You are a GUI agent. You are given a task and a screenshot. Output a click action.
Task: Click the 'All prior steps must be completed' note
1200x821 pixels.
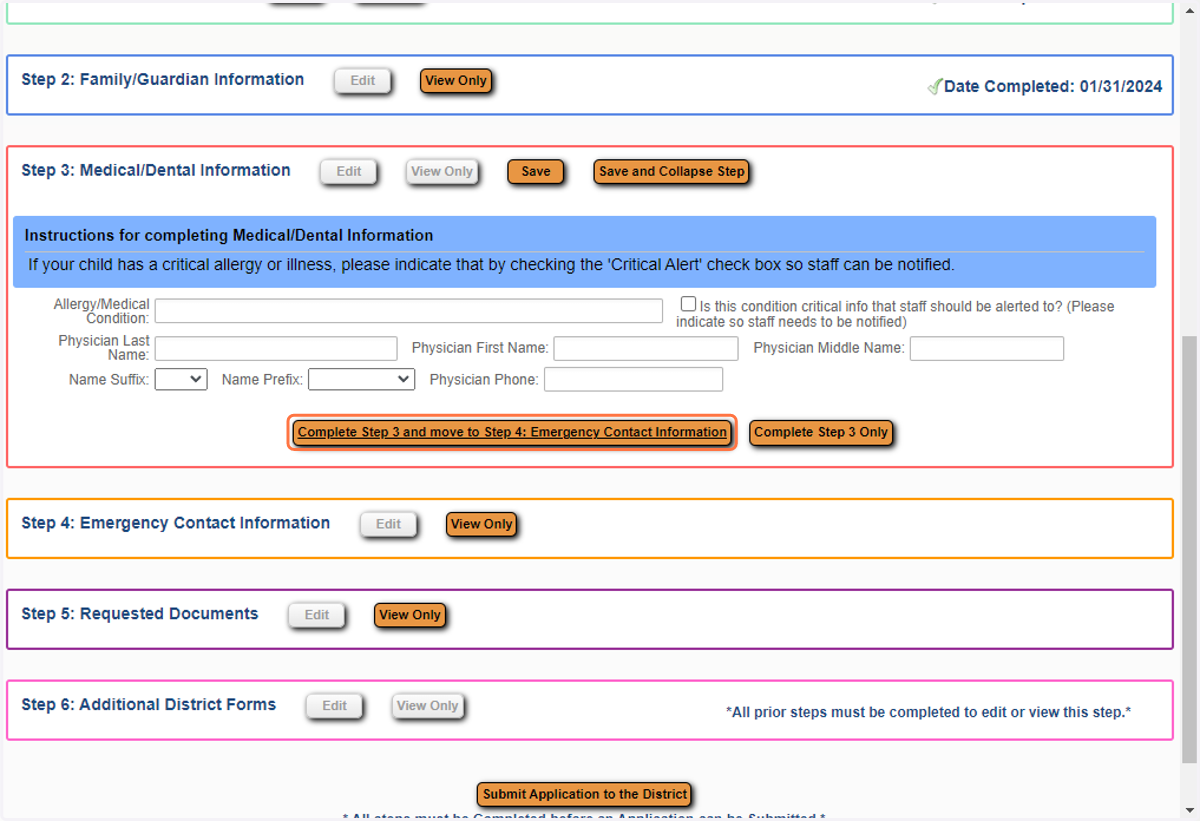(928, 713)
